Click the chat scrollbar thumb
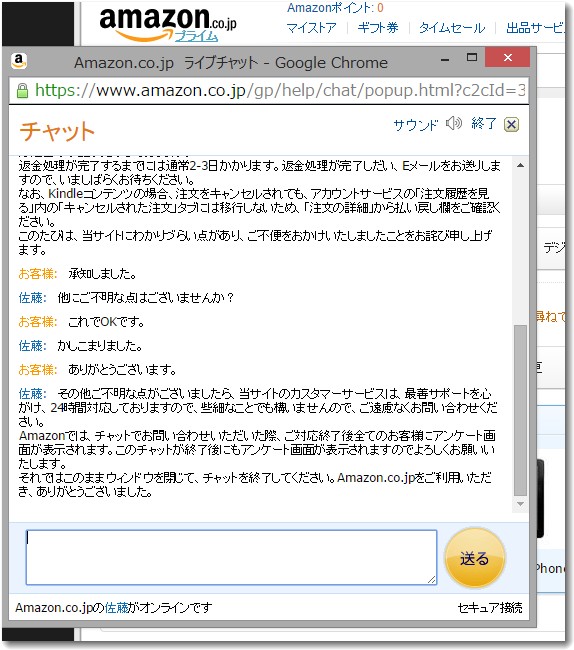574x650 pixels. click(x=520, y=410)
